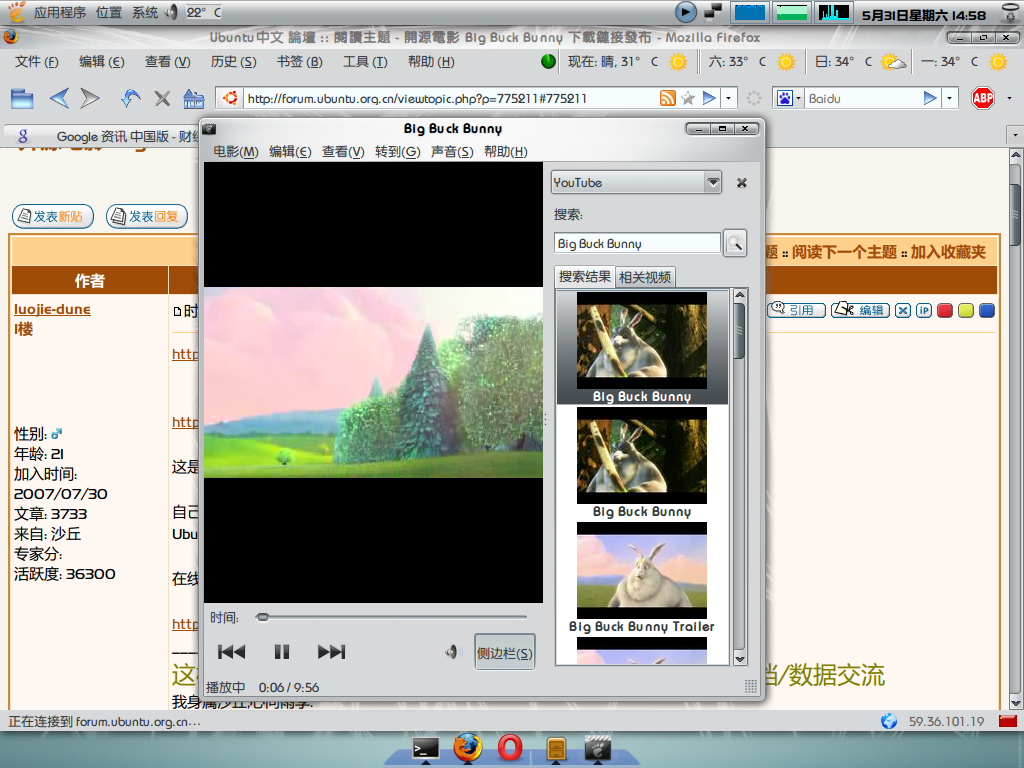Click red square icon on post
This screenshot has height=768, width=1024.
pos(945,310)
